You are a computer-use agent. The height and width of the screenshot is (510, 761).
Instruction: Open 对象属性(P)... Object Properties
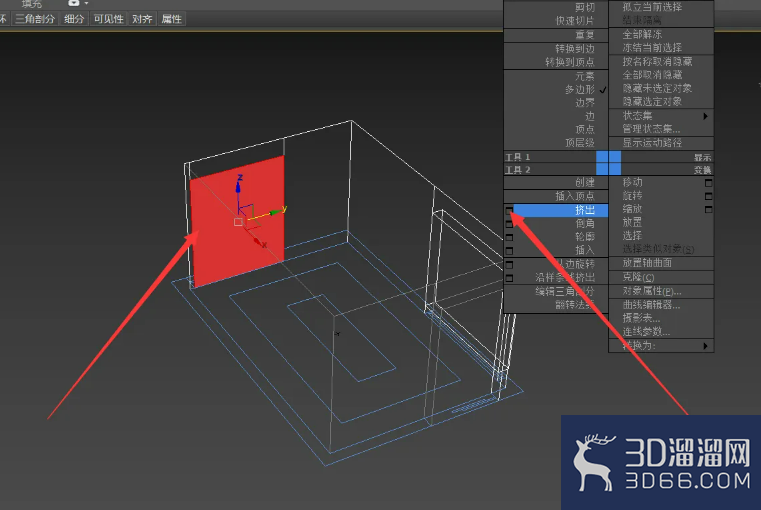click(x=652, y=291)
